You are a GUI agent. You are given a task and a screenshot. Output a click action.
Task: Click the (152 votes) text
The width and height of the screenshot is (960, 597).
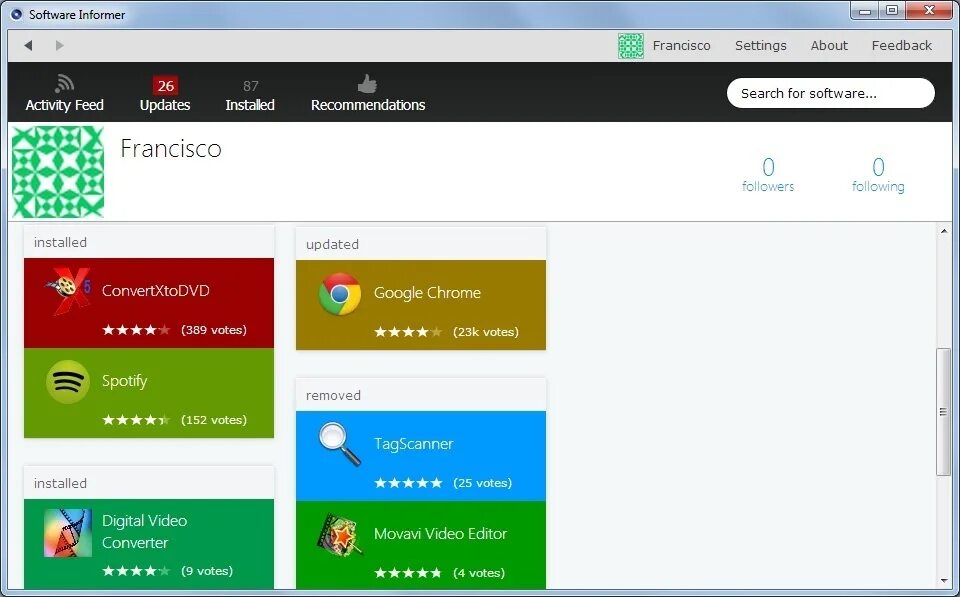(x=214, y=420)
